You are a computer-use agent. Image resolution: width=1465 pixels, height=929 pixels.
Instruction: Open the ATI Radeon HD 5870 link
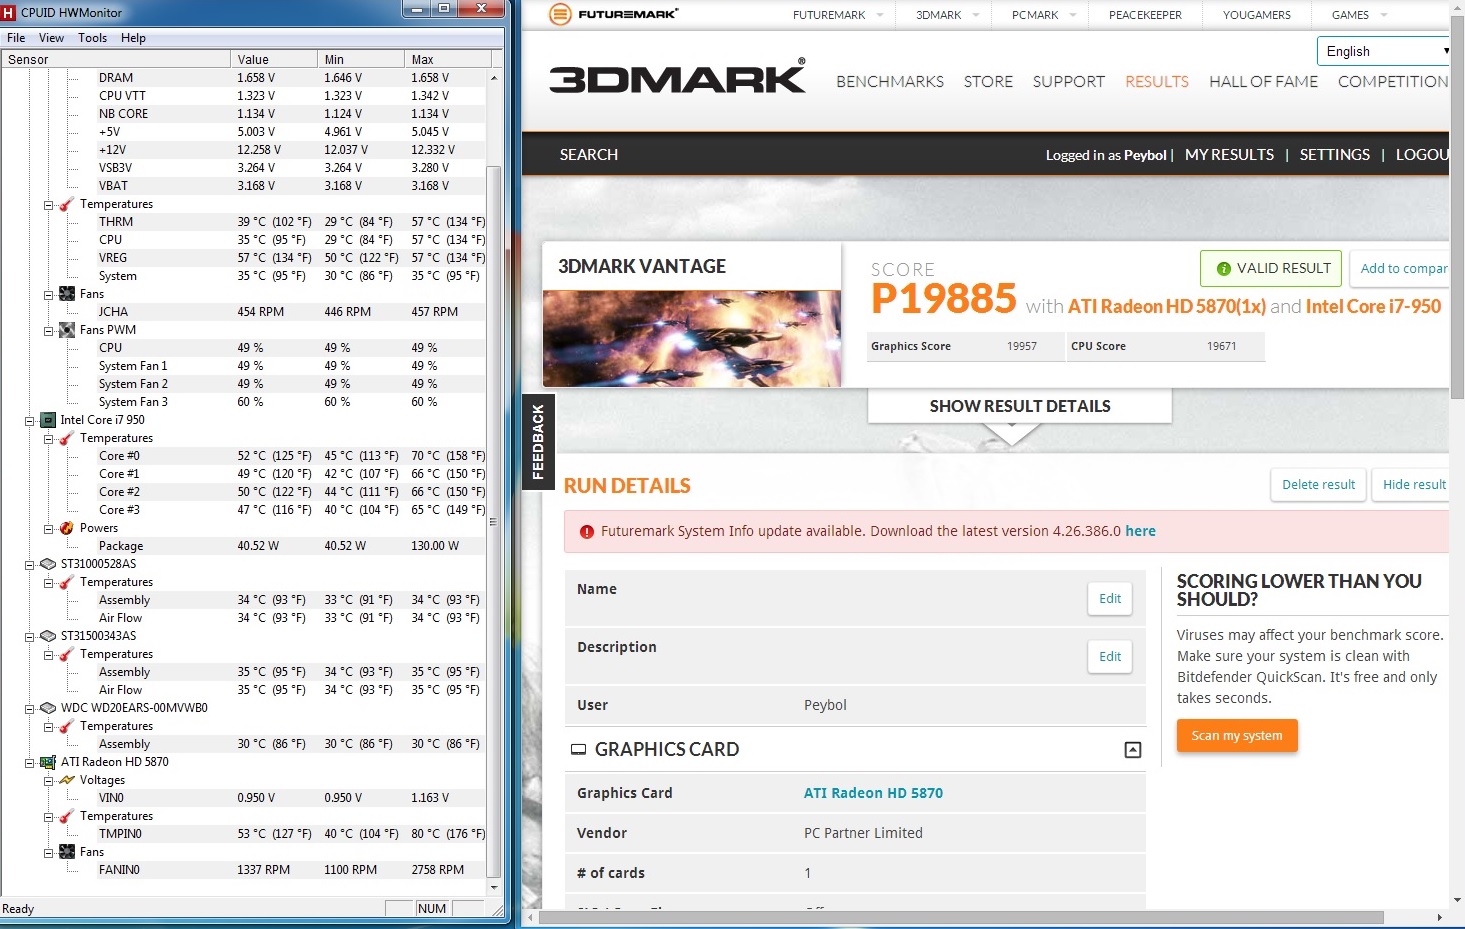873,793
